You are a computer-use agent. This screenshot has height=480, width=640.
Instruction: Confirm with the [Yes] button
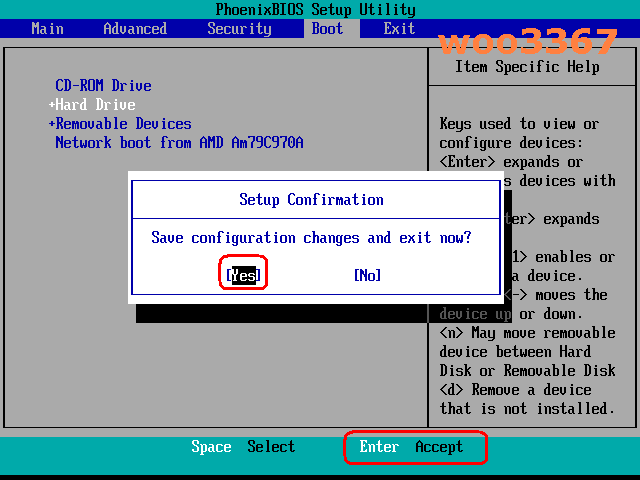(243, 276)
